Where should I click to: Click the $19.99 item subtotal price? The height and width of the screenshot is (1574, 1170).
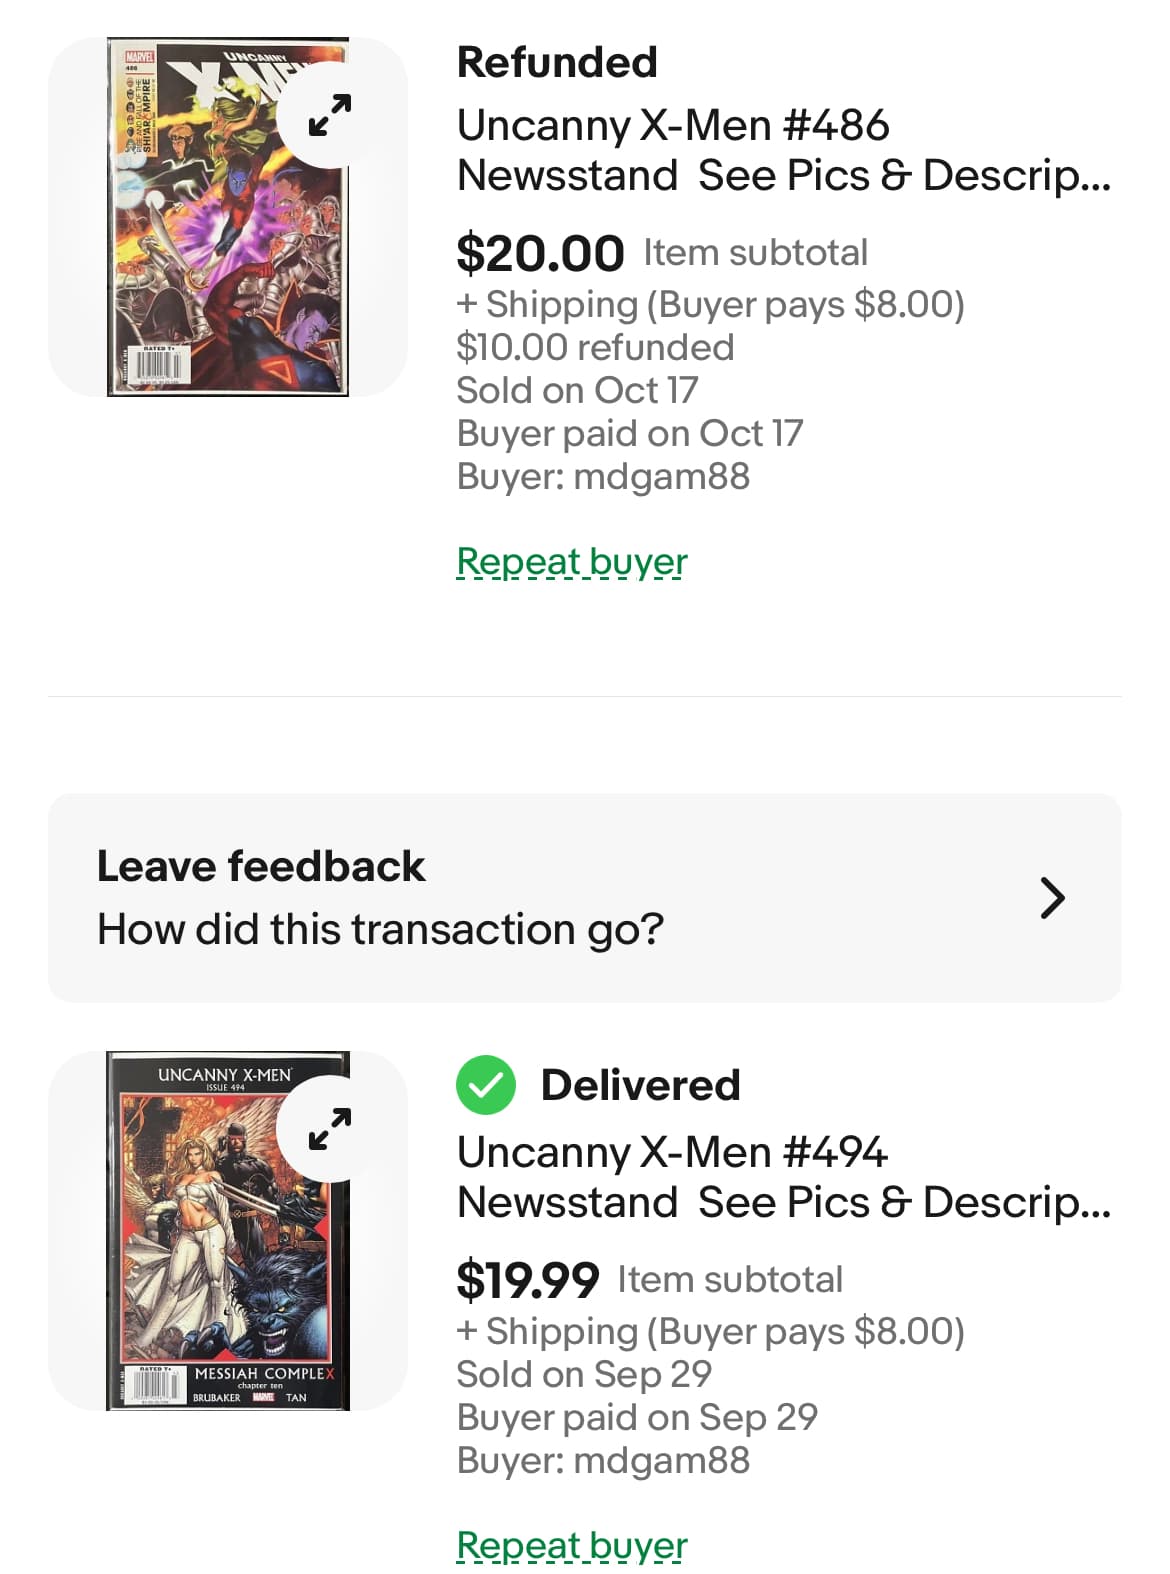click(x=527, y=1280)
